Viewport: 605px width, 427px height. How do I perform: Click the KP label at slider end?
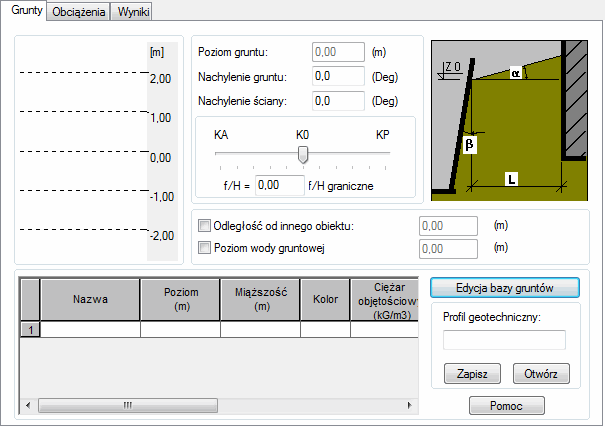[x=382, y=135]
